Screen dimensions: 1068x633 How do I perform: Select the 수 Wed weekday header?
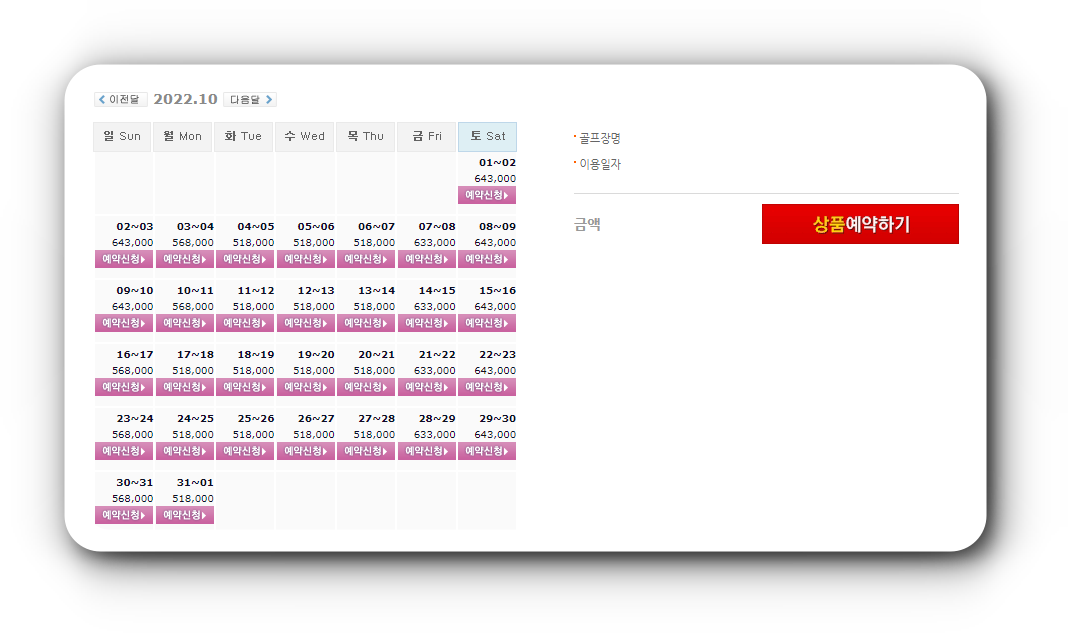coord(304,136)
